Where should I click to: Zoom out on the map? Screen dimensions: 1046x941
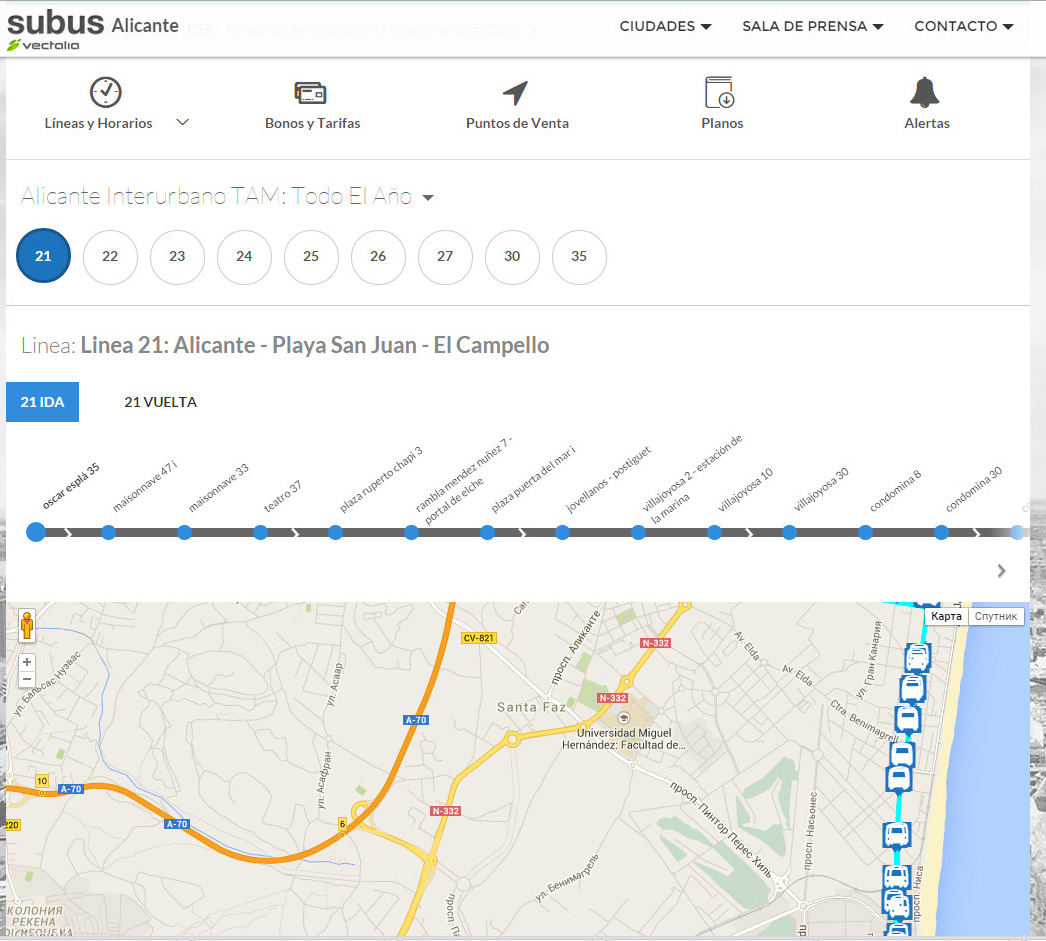tap(27, 679)
